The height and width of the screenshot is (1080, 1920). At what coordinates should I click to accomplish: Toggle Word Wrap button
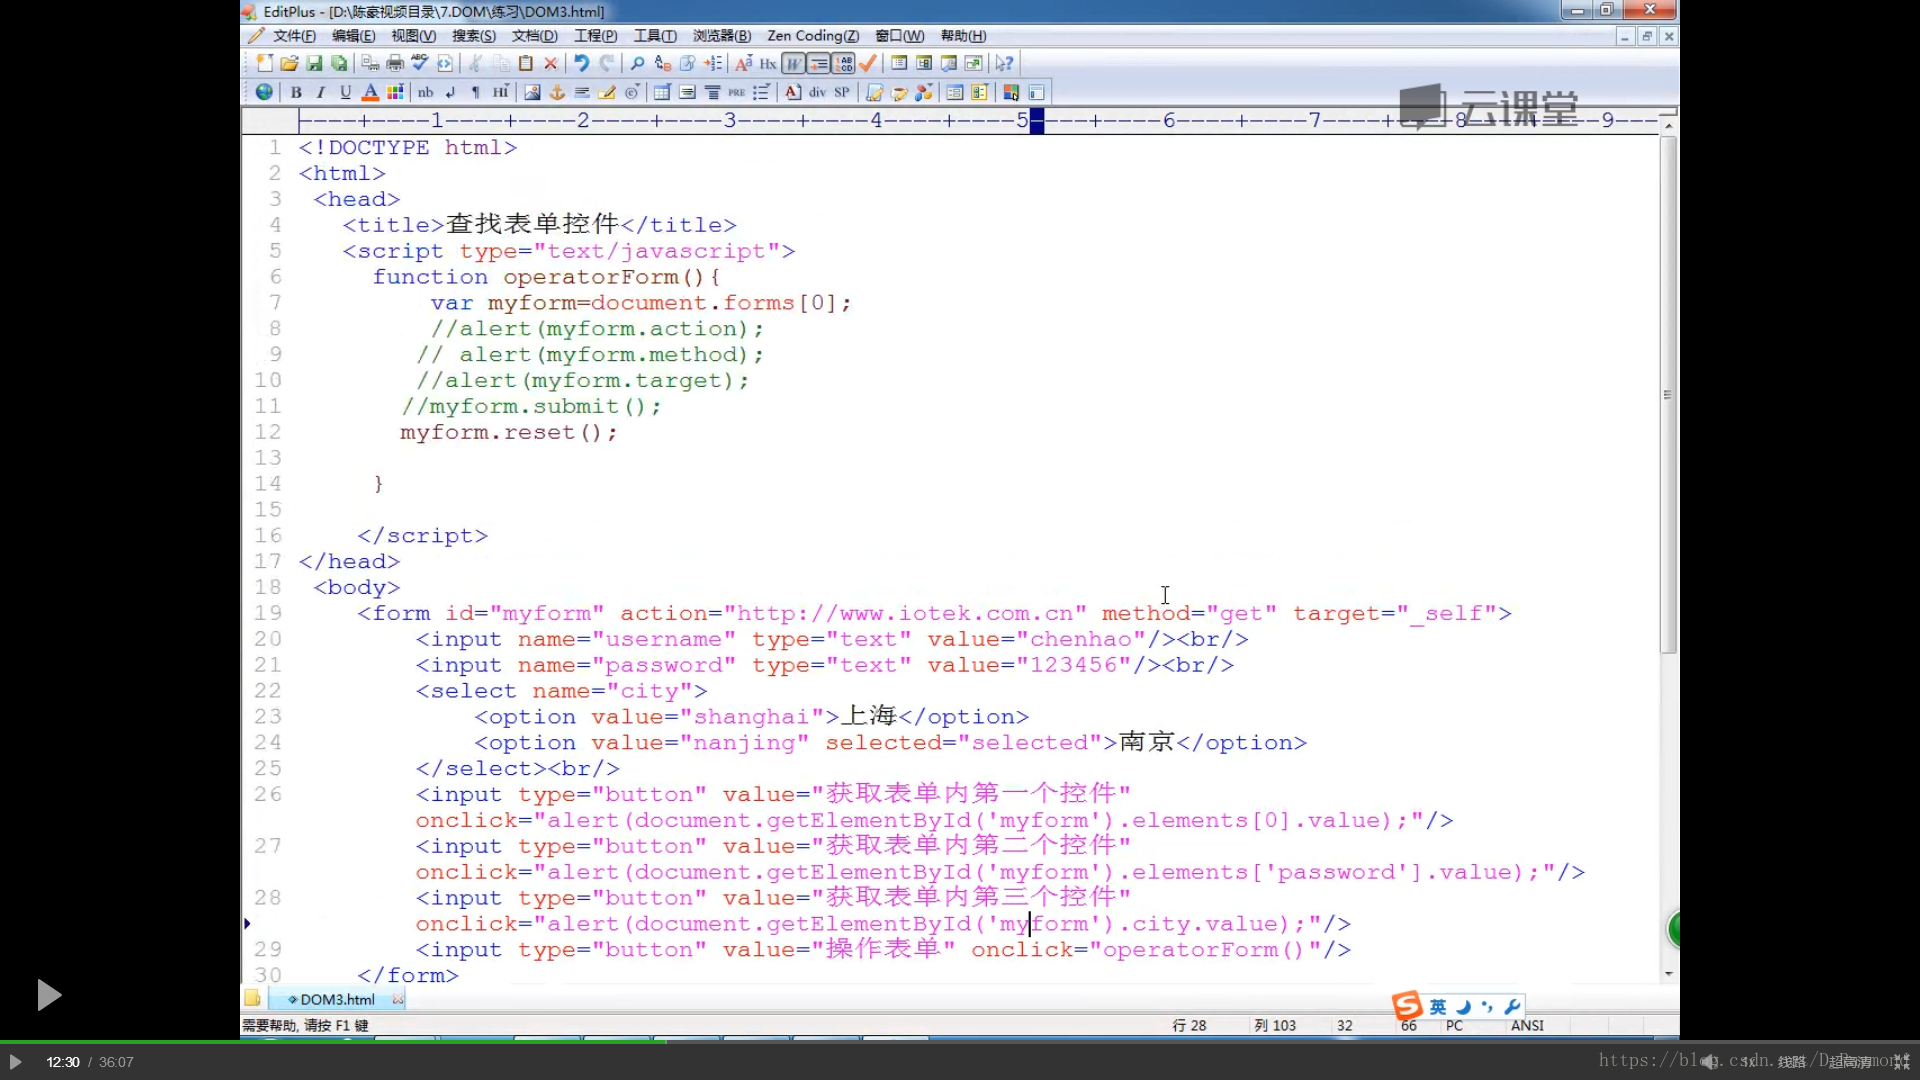tap(793, 63)
